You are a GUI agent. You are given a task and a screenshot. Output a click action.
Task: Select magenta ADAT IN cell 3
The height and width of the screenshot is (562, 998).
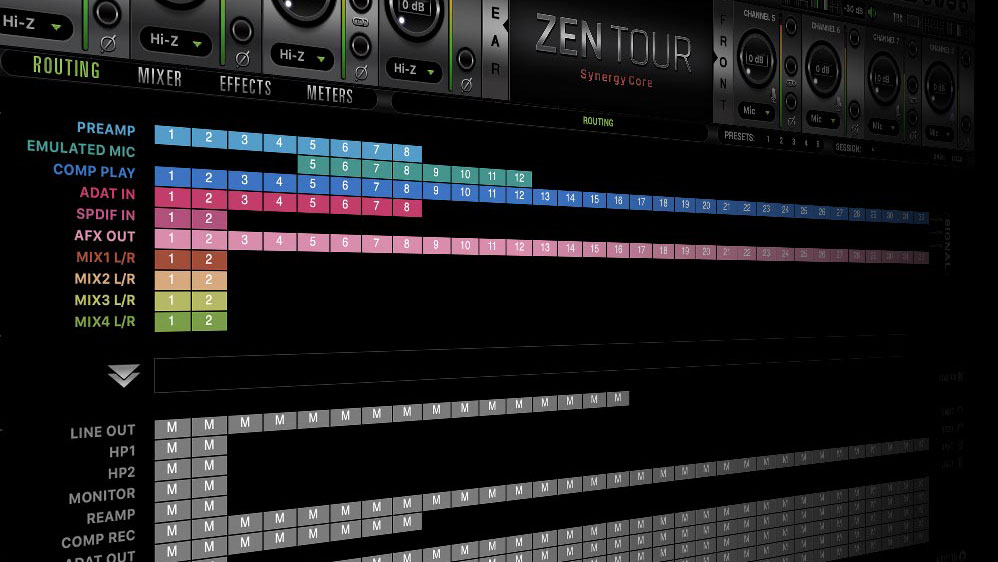pos(244,200)
